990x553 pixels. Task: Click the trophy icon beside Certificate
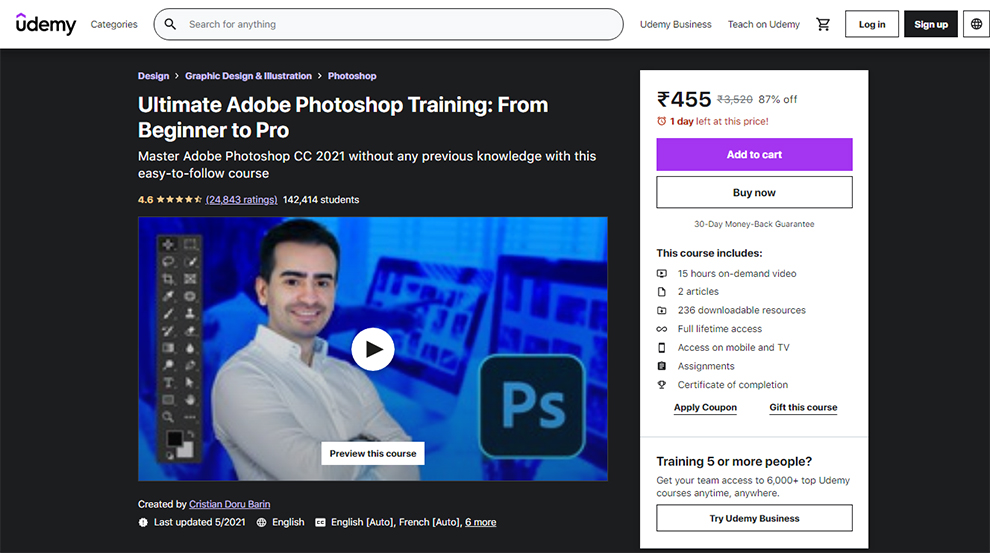click(x=662, y=384)
